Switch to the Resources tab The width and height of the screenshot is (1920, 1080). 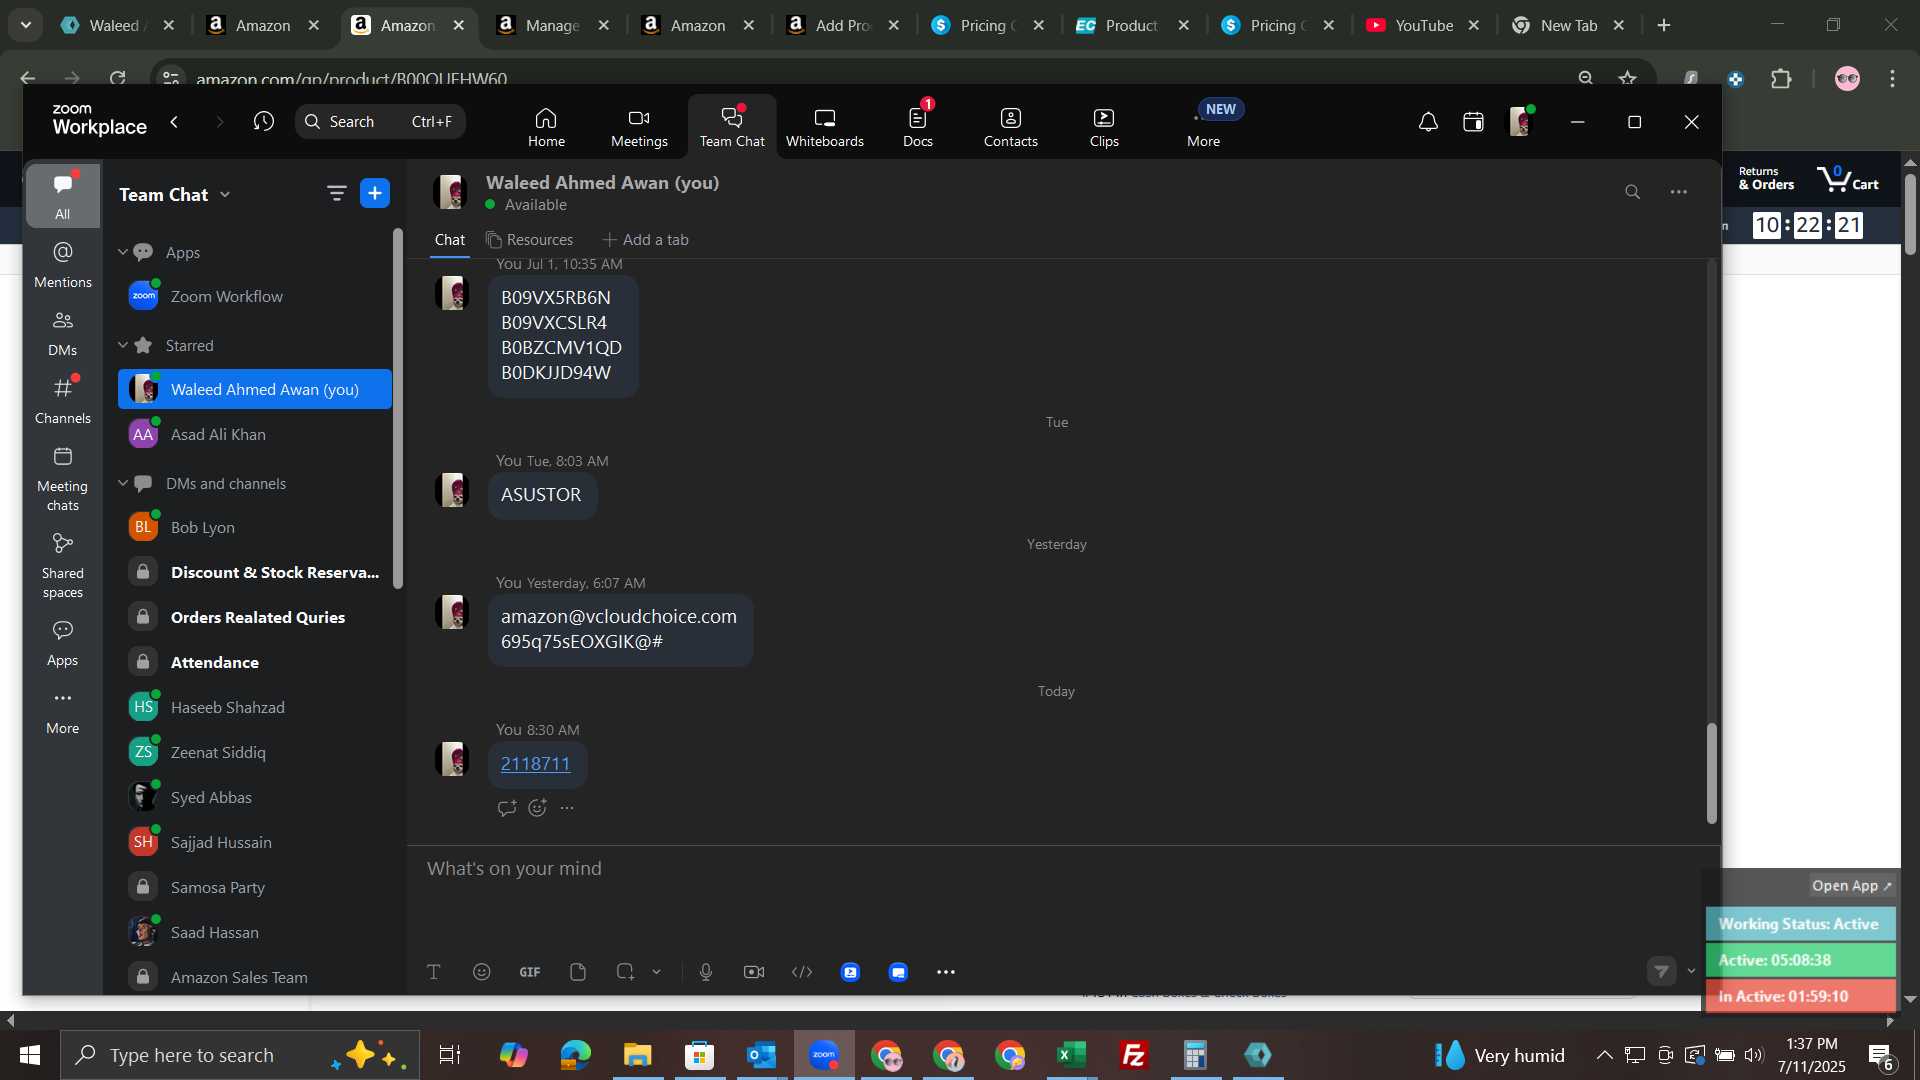click(x=530, y=240)
